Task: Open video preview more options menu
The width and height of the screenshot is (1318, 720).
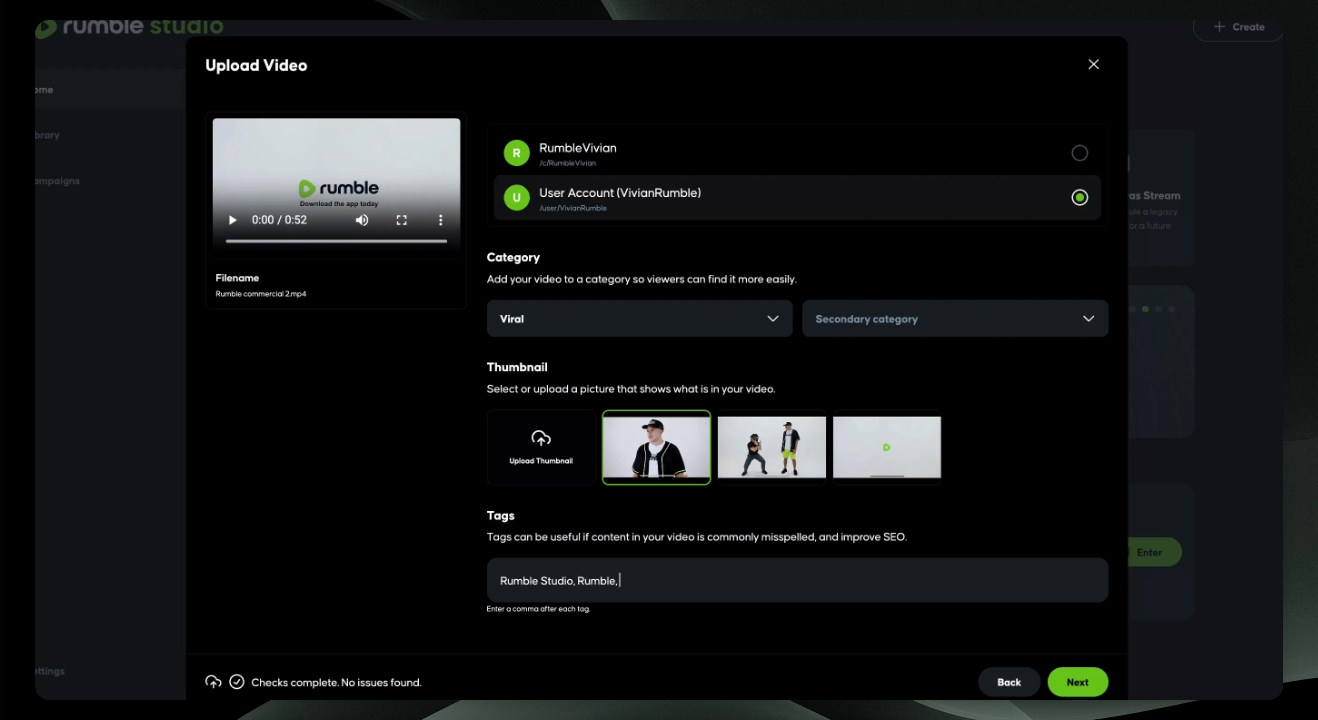Action: tap(440, 220)
